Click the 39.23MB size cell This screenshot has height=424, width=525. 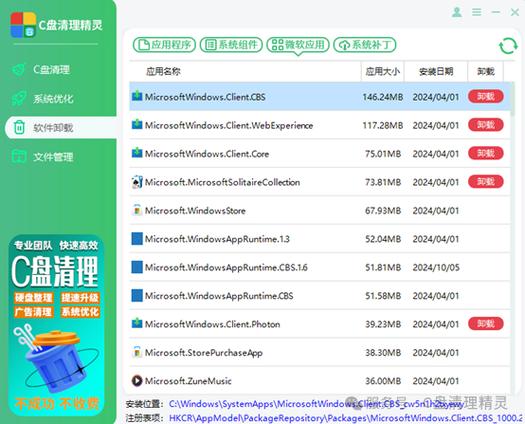pyautogui.click(x=383, y=324)
